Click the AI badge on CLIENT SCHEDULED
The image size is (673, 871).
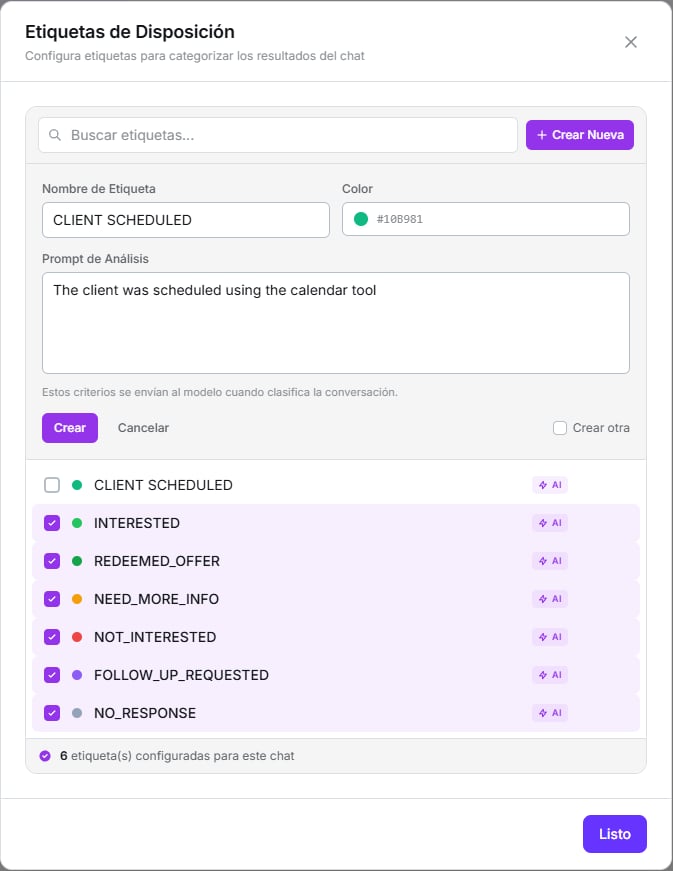click(550, 485)
